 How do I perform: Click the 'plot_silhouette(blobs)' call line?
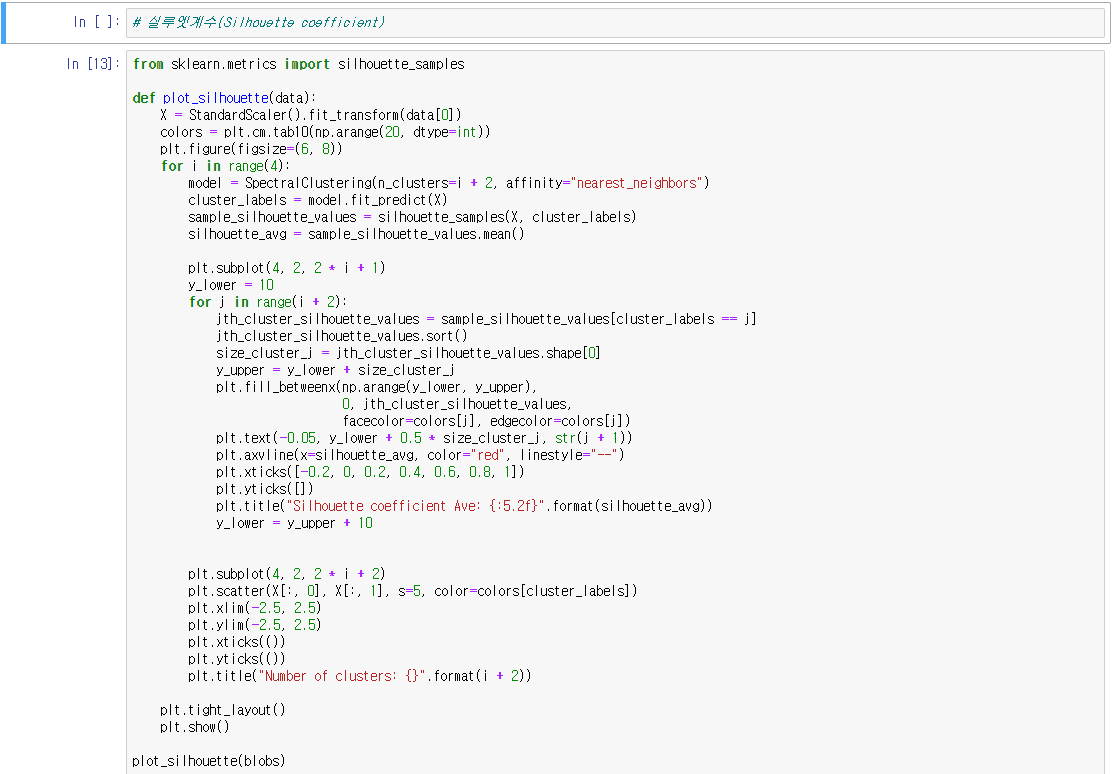(209, 763)
